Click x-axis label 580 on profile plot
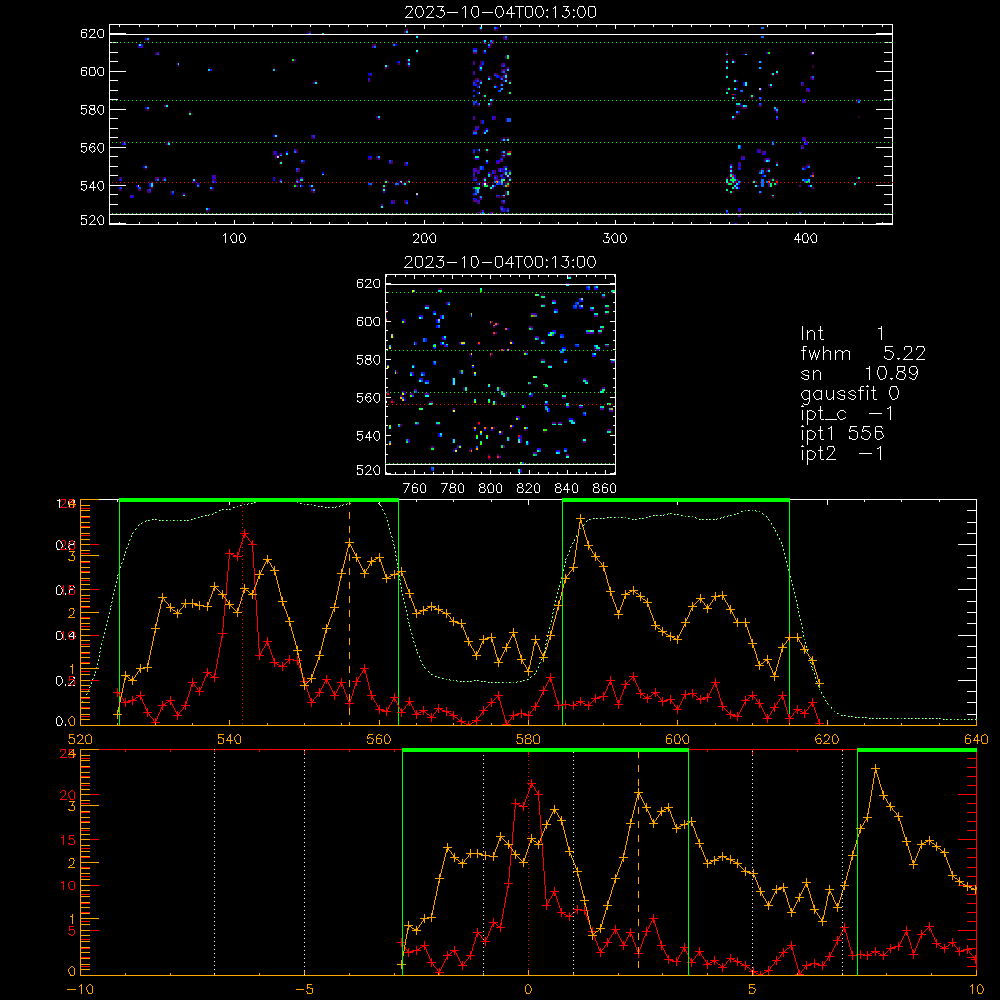Screen dimensions: 1000x1000 [x=528, y=740]
